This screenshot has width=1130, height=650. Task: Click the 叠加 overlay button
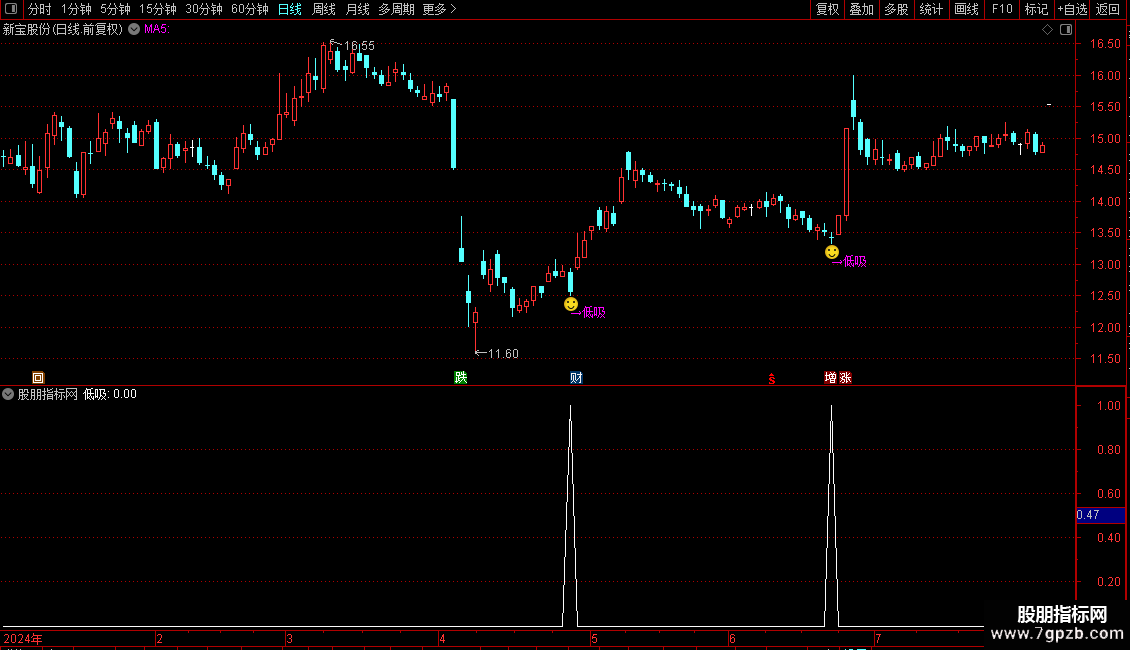click(861, 9)
